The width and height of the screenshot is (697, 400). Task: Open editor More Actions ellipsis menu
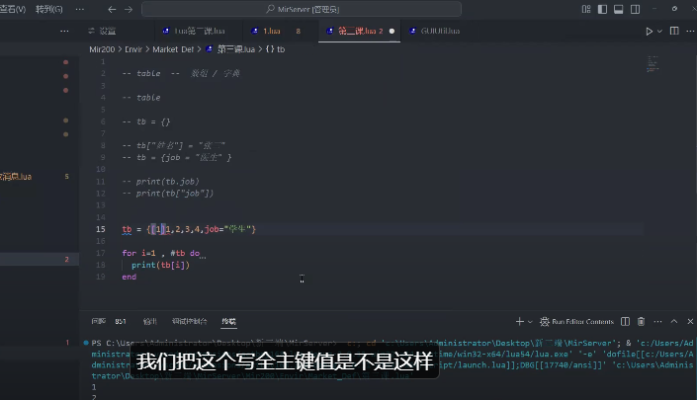click(690, 31)
